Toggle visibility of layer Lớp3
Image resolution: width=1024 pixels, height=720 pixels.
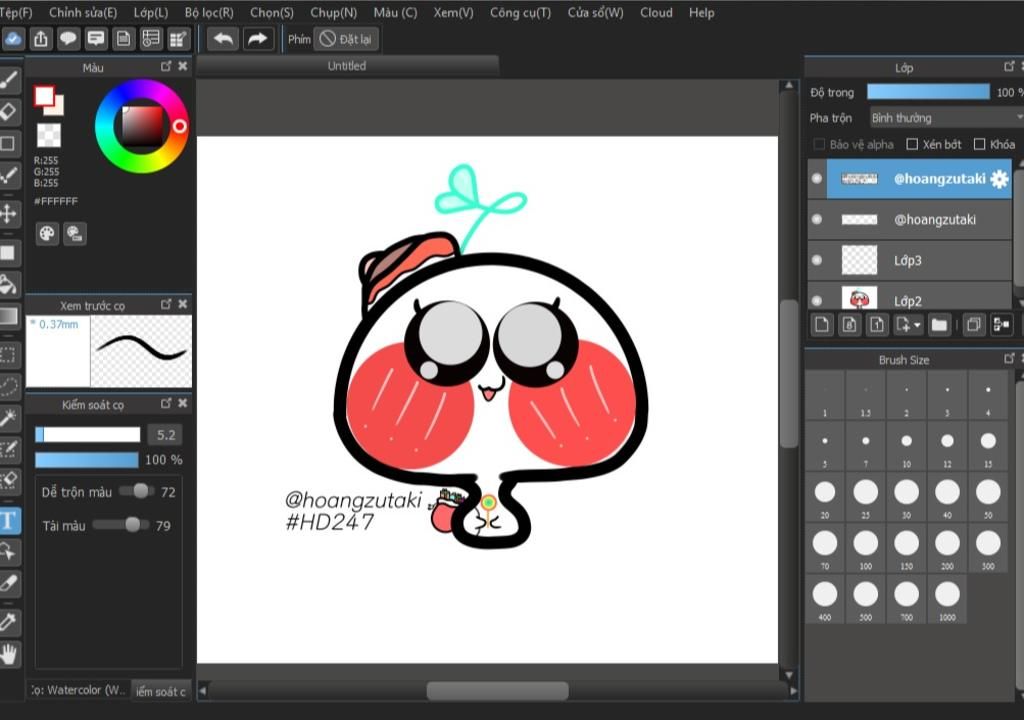(816, 260)
